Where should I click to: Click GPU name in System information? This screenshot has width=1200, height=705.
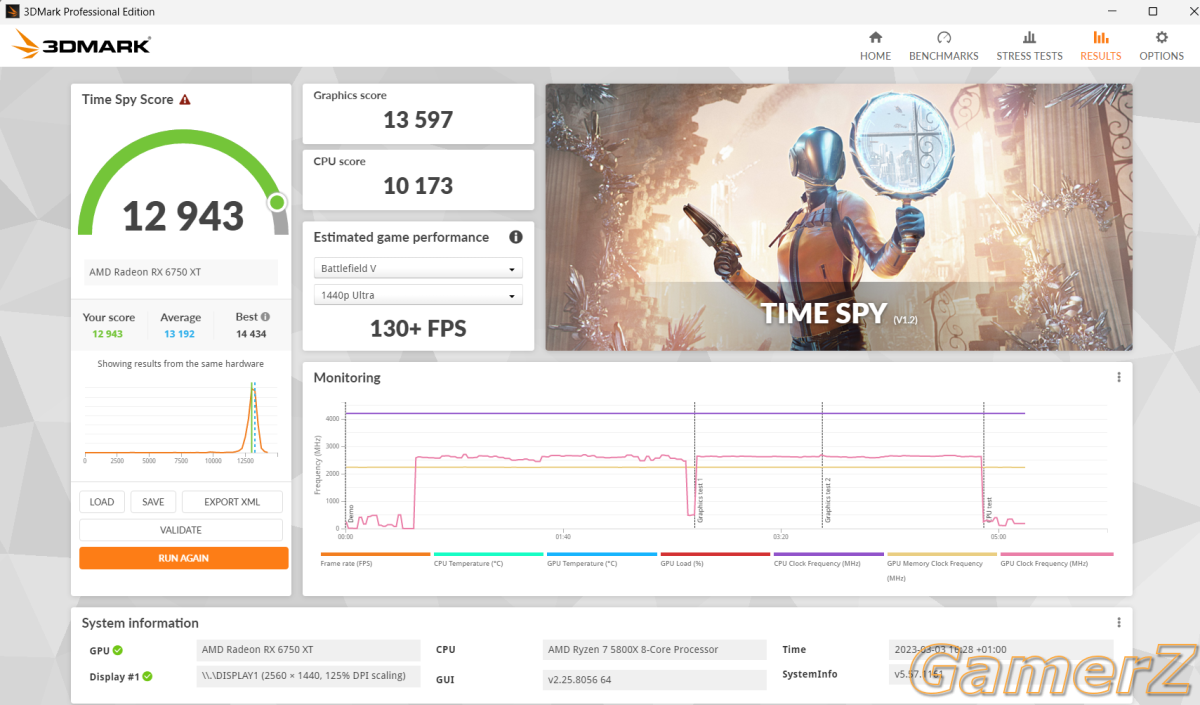(309, 650)
